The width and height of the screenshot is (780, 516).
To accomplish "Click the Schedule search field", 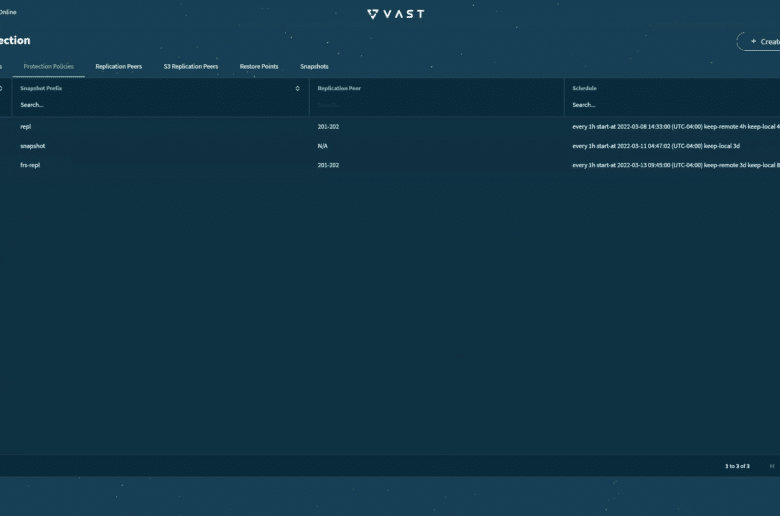I will coord(676,105).
